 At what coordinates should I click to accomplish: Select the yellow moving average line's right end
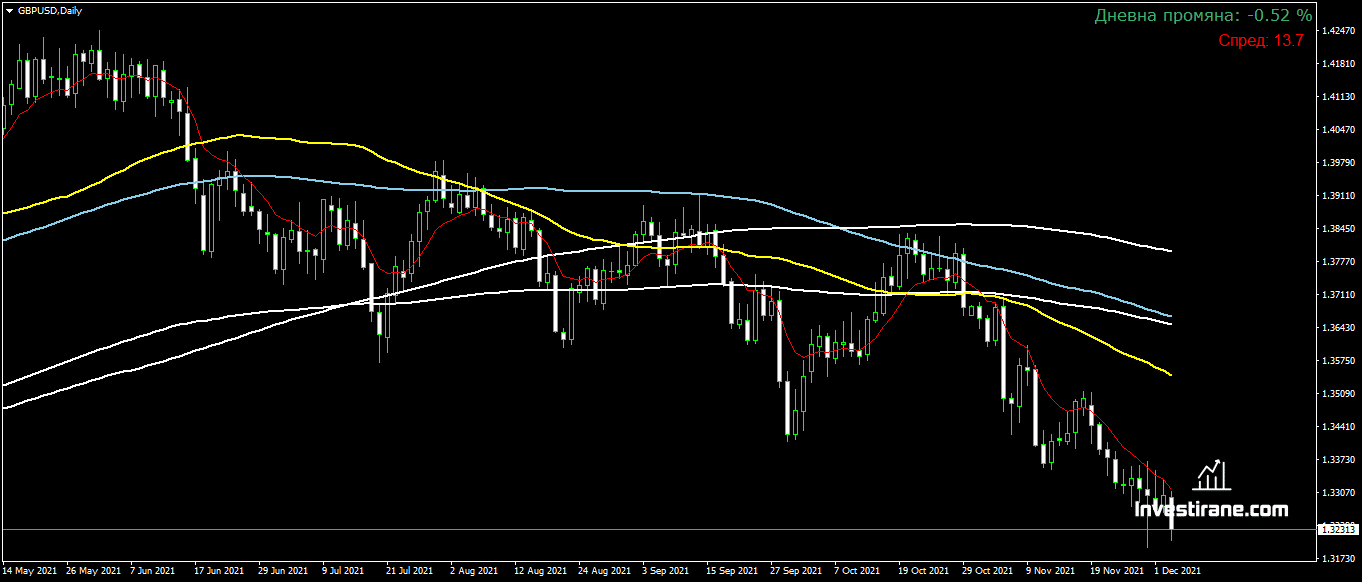[x=1168, y=375]
